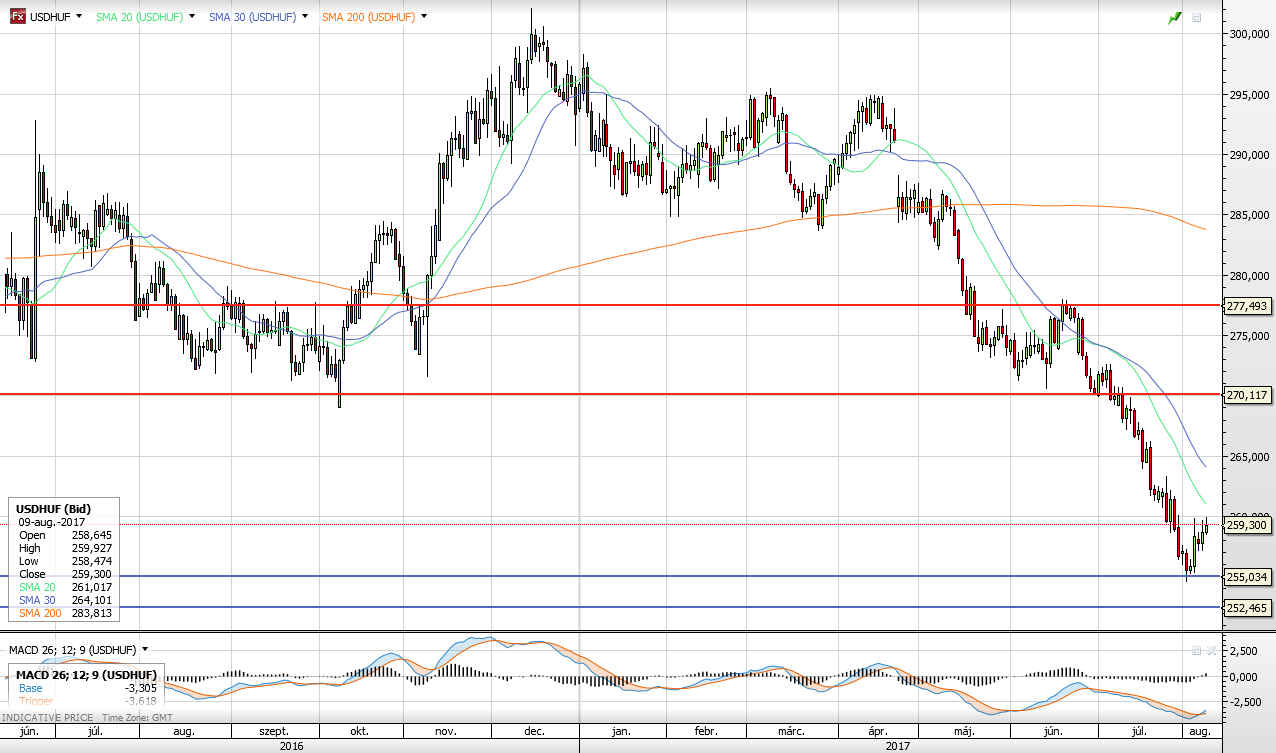Click the dec. month on the time axis
Viewport: 1276px width, 753px height.
[x=534, y=732]
